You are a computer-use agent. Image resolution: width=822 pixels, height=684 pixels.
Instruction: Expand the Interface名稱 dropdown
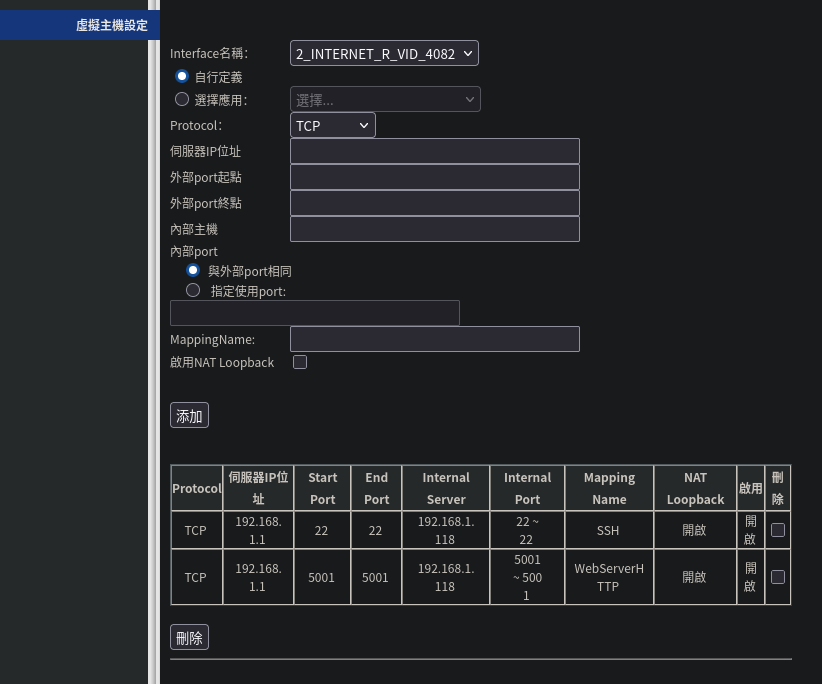pyautogui.click(x=384, y=53)
